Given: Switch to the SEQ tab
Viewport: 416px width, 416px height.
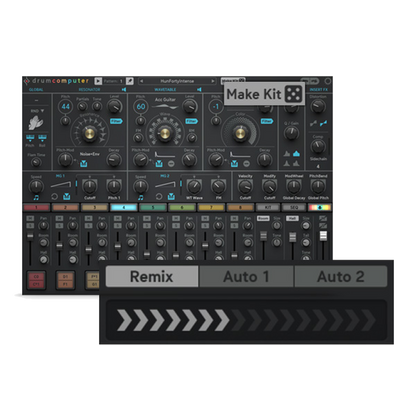Looking at the screenshot, I should (x=293, y=208).
